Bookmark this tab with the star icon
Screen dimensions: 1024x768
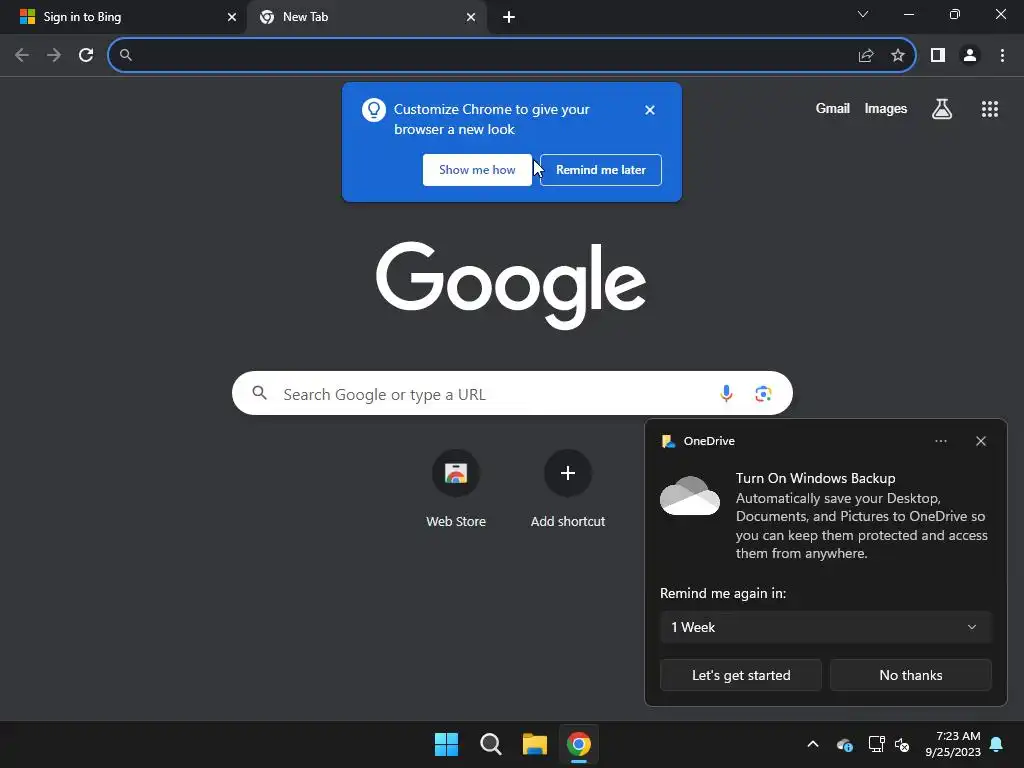(898, 56)
